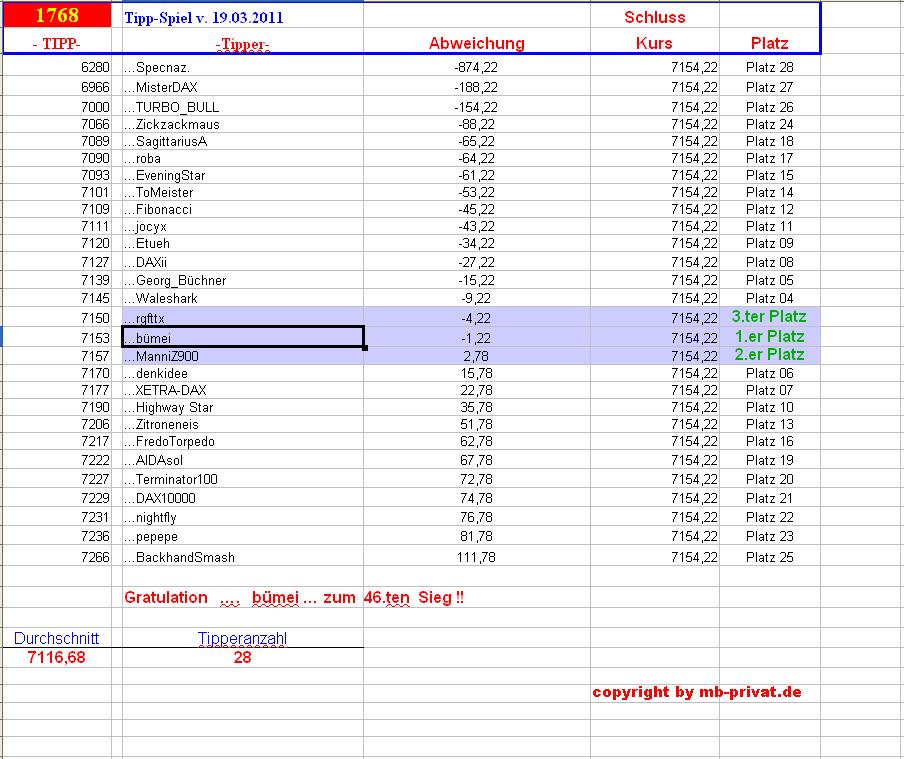Viewport: 904px width, 759px height.
Task: Select the '...ToMeister' cell
Action: coord(243,192)
